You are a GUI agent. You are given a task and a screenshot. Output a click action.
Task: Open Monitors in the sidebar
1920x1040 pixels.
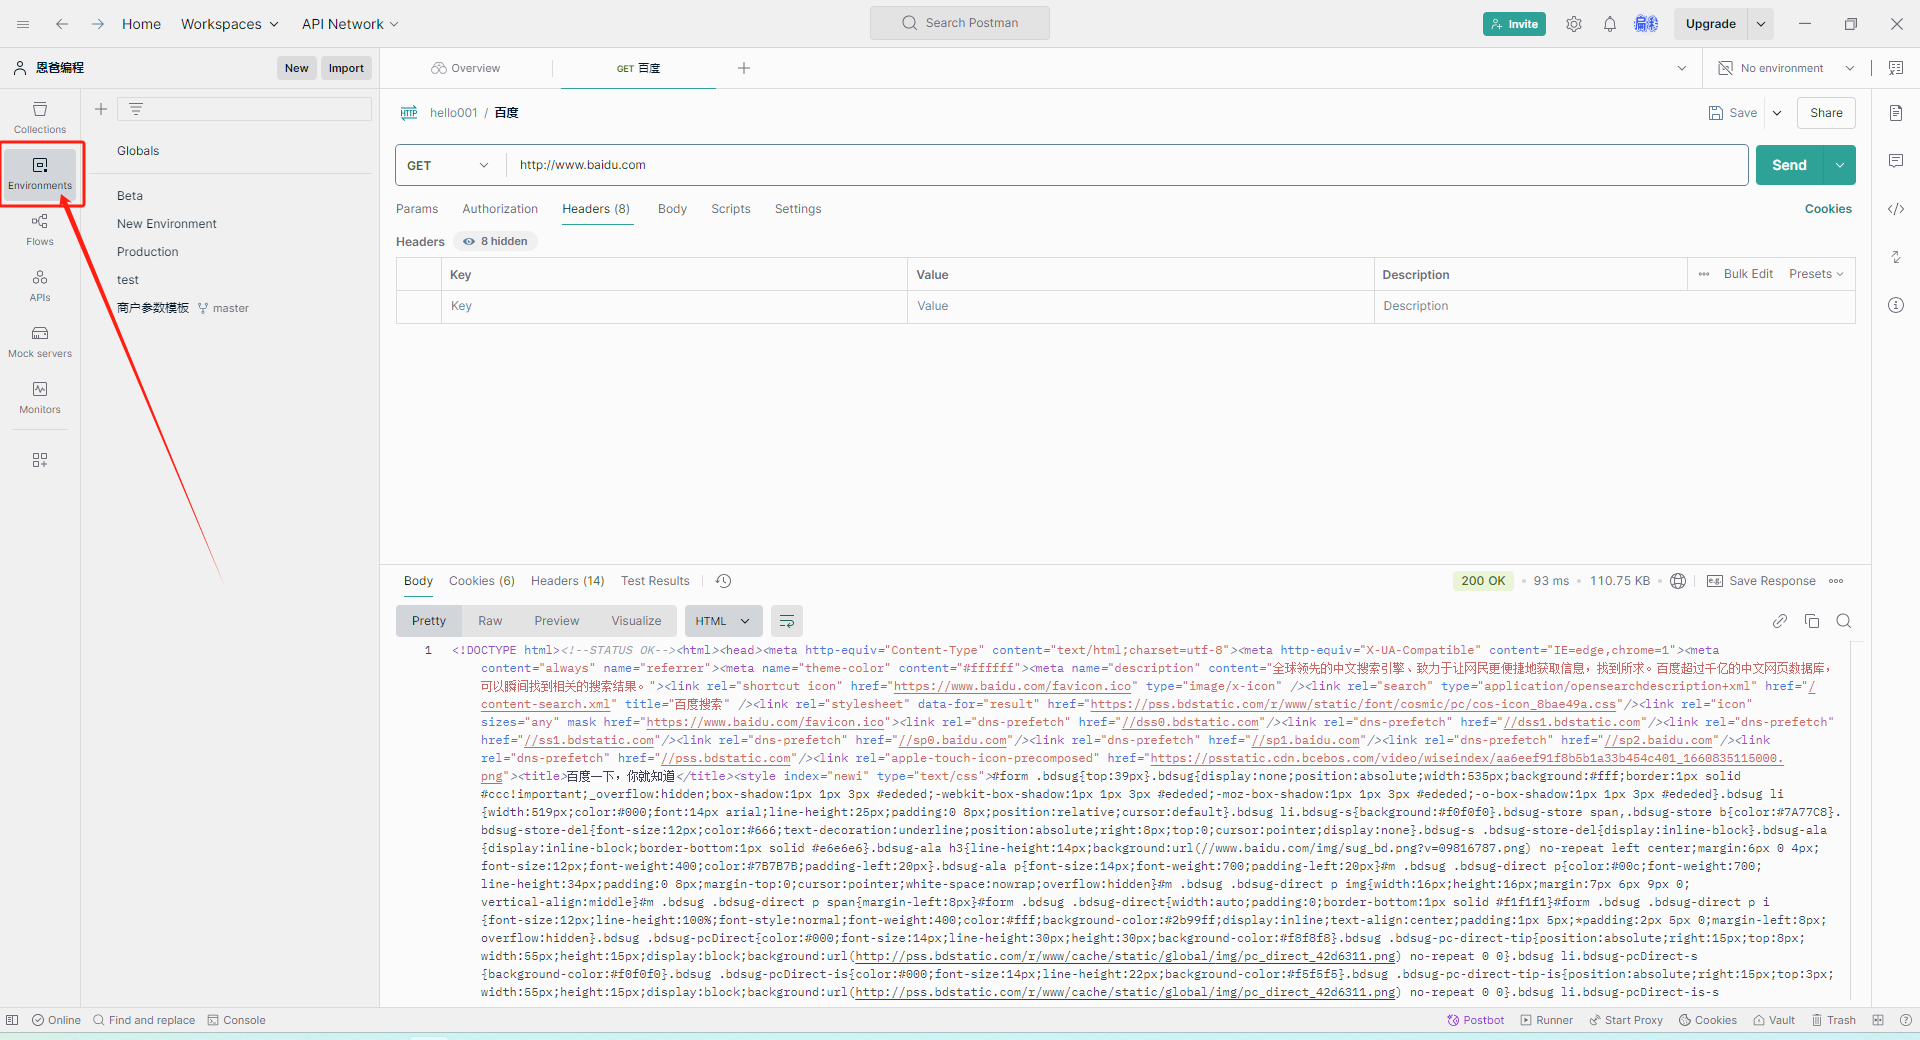tap(40, 397)
